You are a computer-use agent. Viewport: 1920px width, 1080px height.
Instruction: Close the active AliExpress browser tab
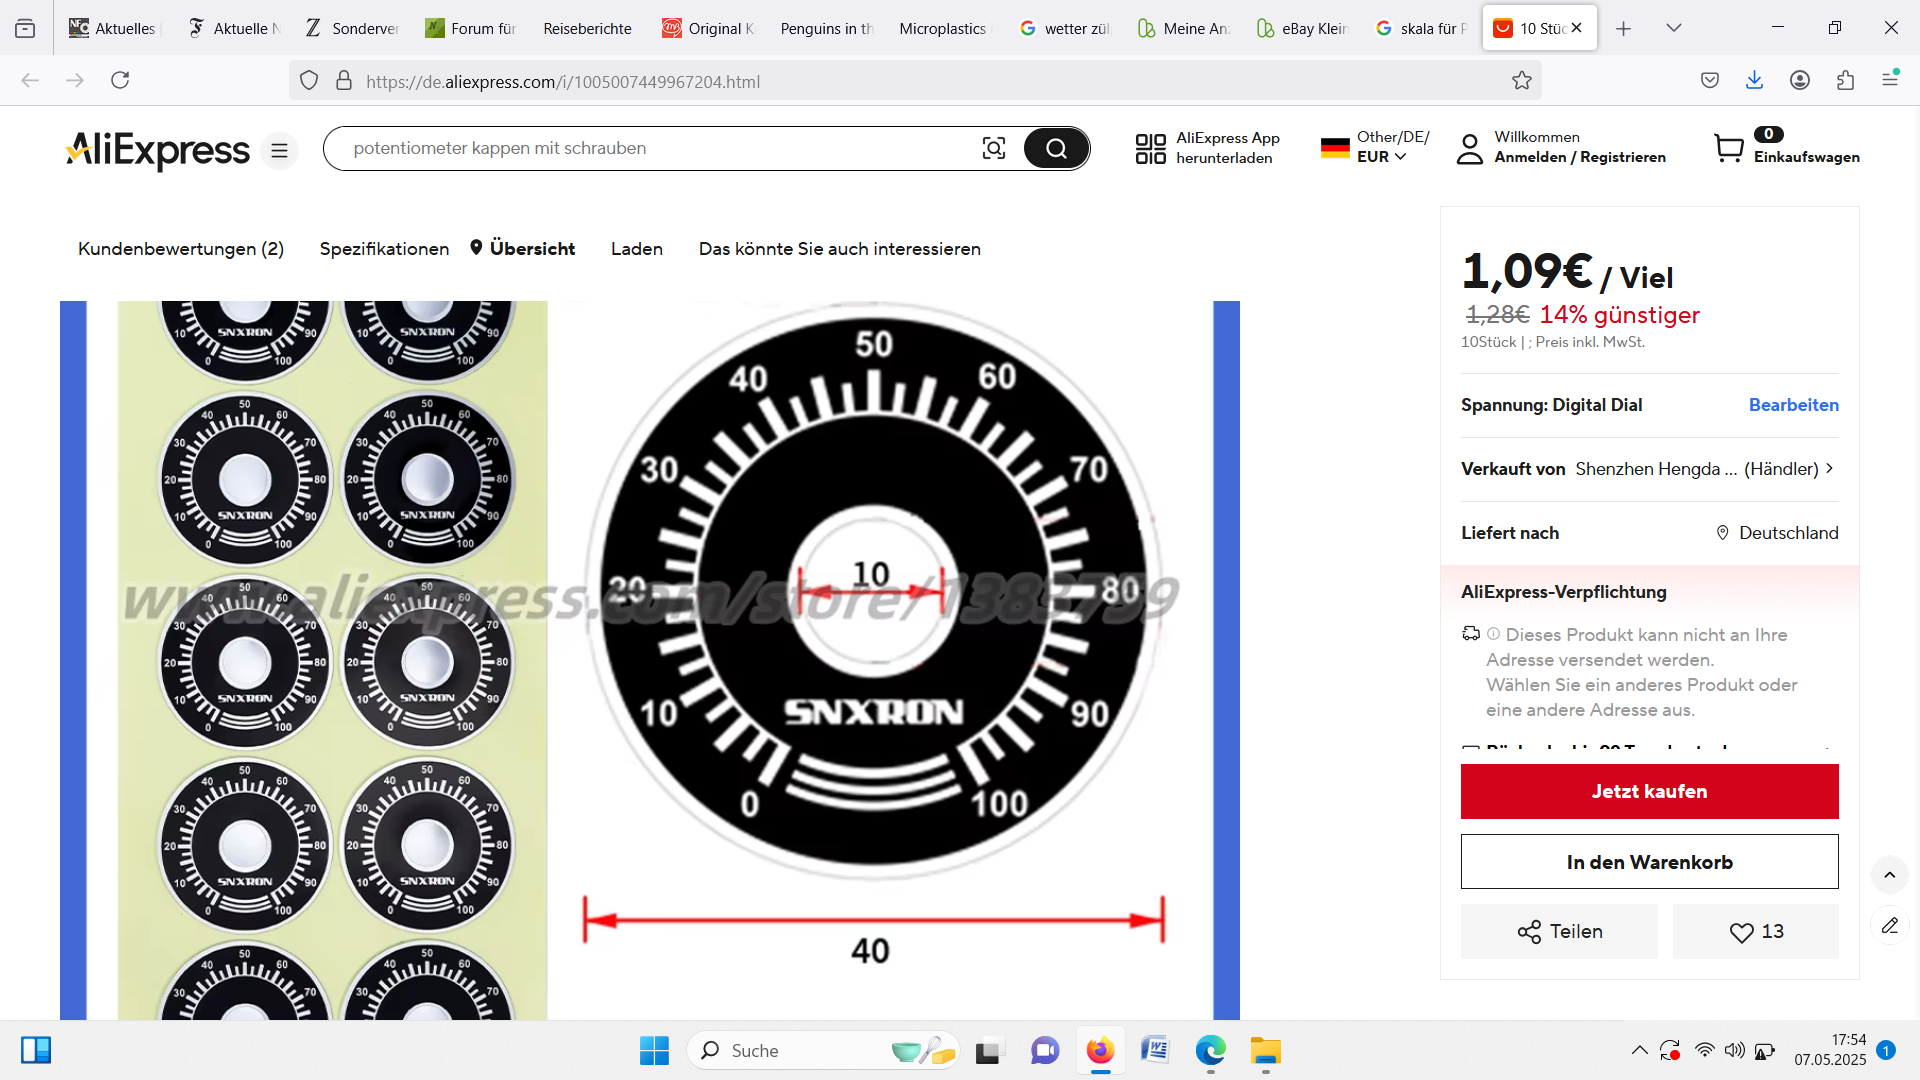click(1577, 28)
